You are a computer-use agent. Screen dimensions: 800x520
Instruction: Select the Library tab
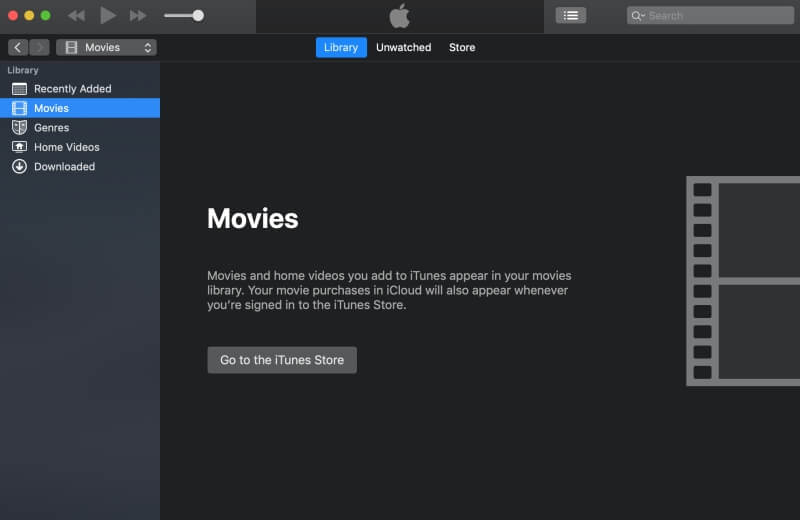pyautogui.click(x=341, y=47)
